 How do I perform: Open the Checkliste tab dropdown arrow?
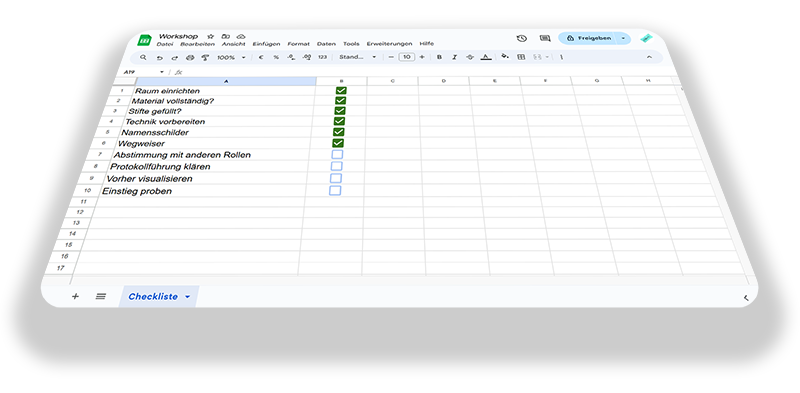click(x=187, y=297)
